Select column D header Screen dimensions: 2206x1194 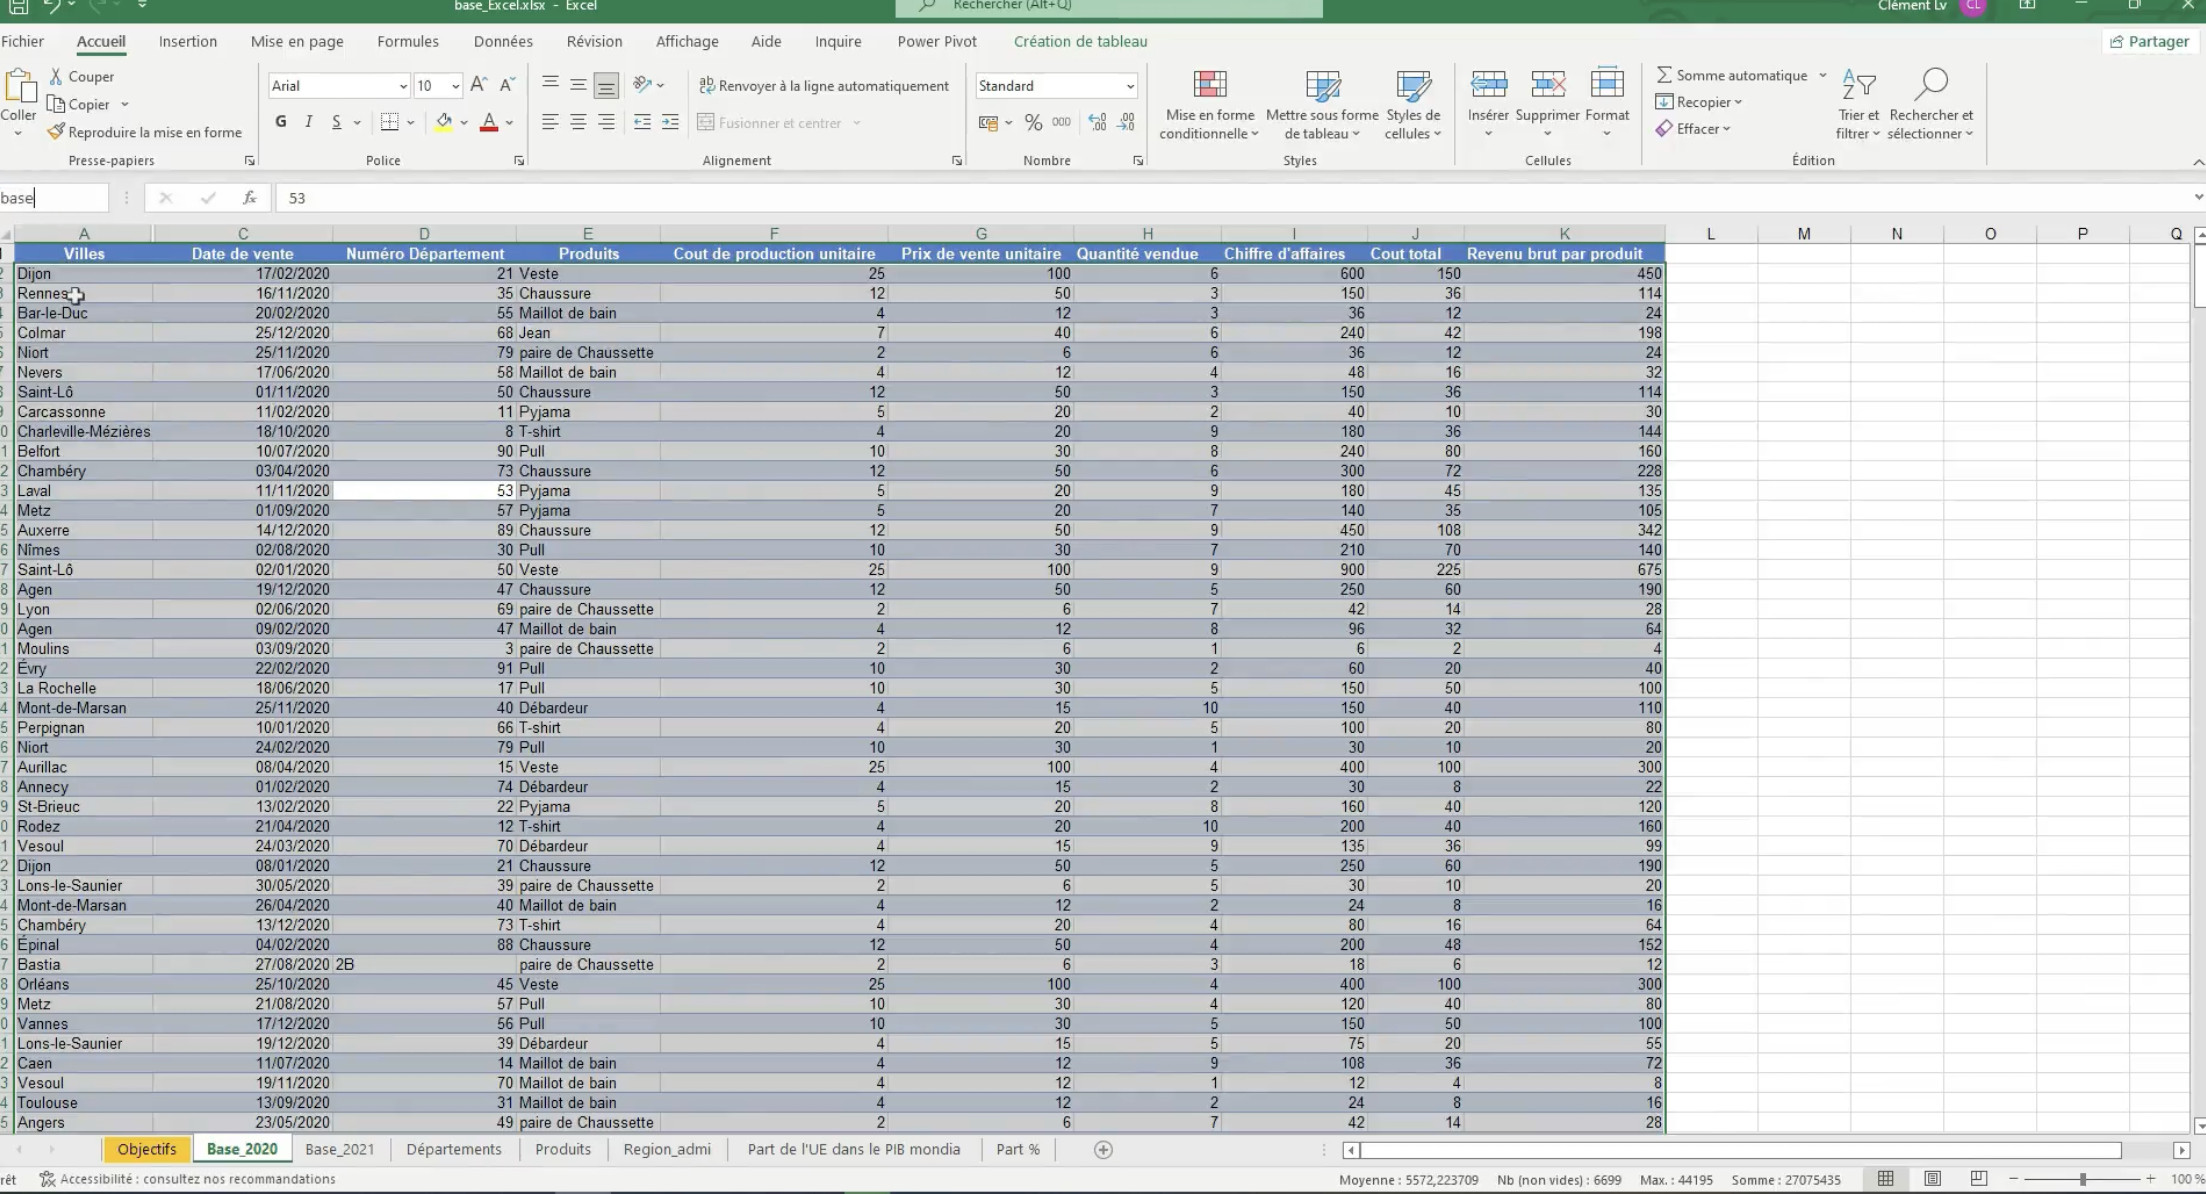pyautogui.click(x=424, y=234)
